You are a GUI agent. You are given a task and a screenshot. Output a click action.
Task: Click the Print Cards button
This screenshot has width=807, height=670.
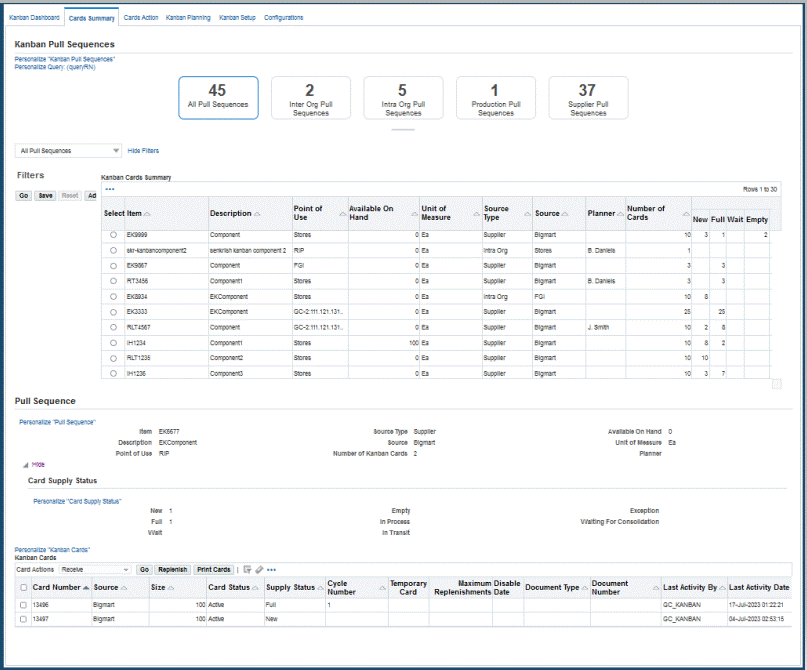(x=214, y=570)
